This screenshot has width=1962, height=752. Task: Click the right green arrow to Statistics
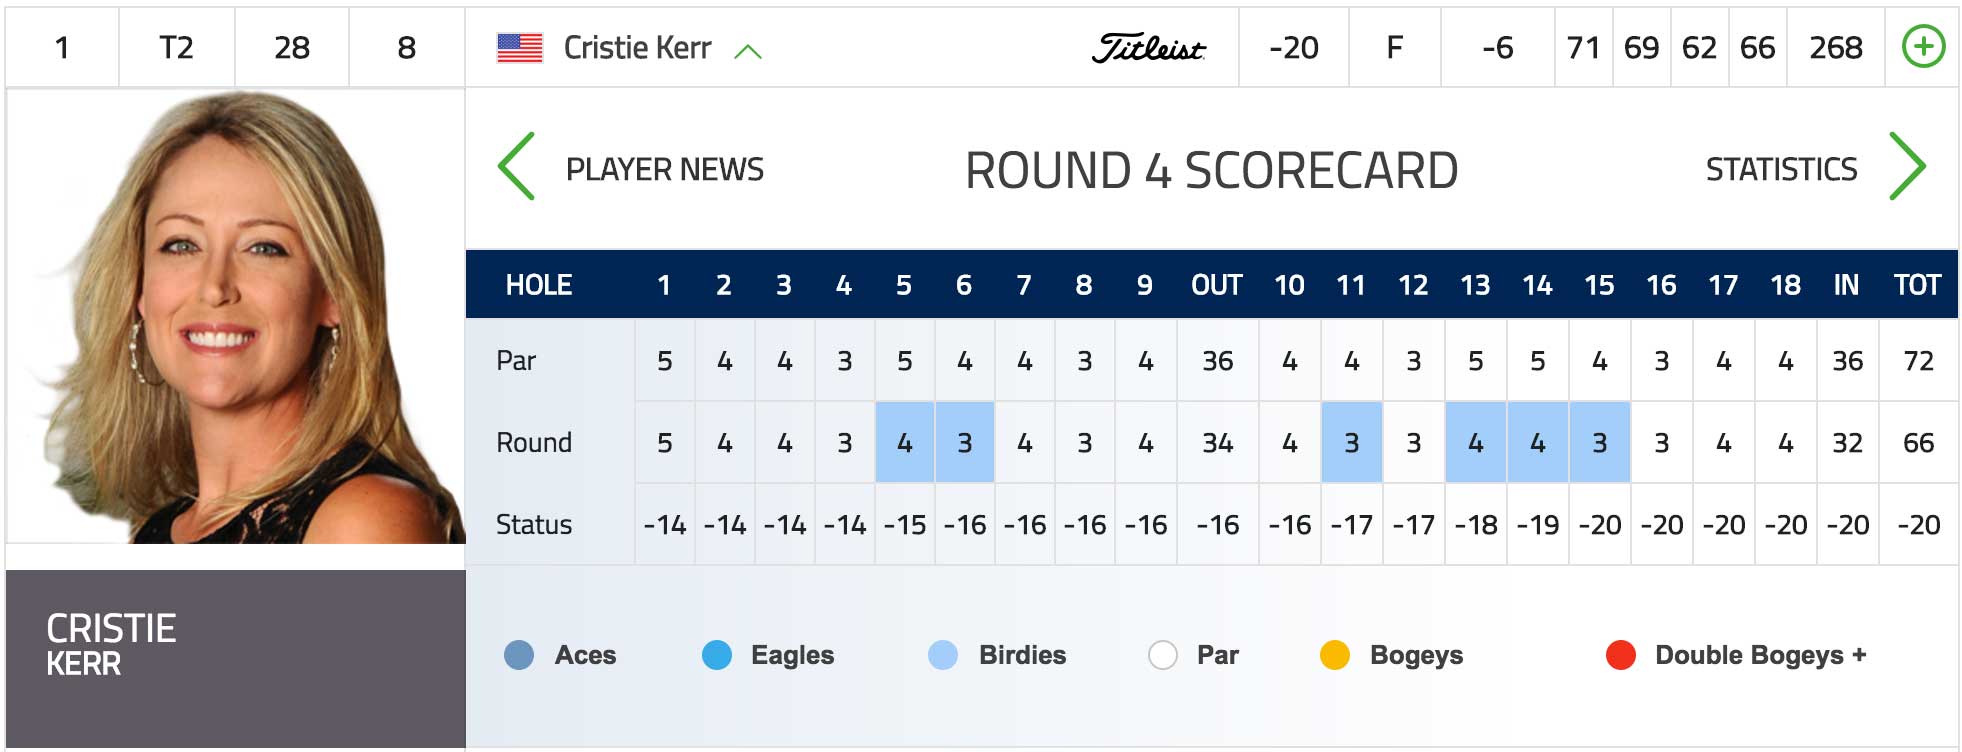tap(1907, 166)
